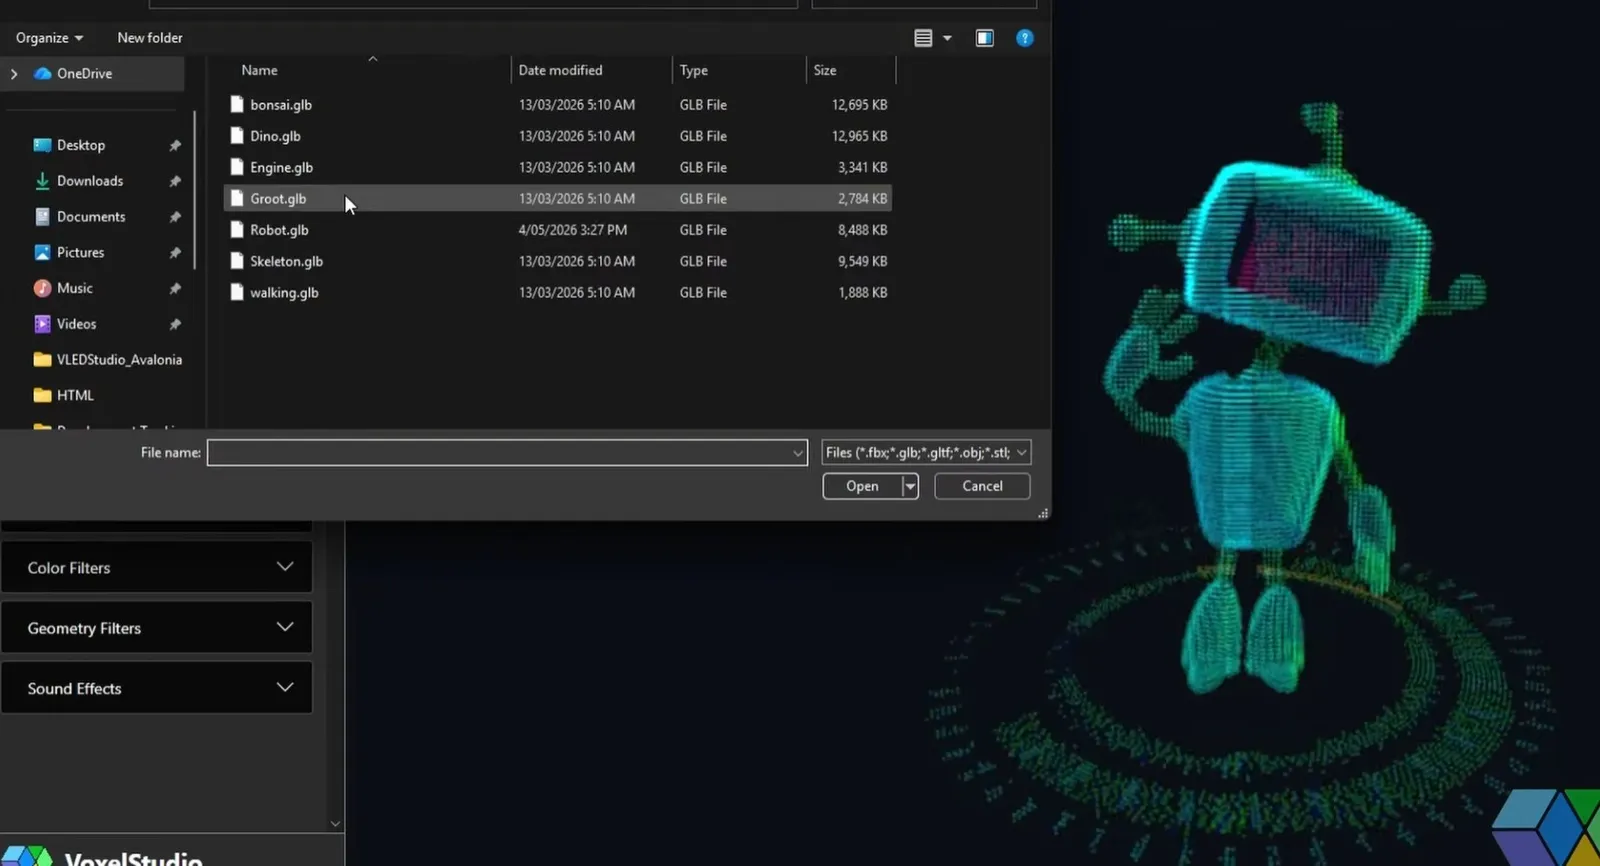1600x866 pixels.
Task: Click the file icon of walking.glb
Action: click(237, 292)
